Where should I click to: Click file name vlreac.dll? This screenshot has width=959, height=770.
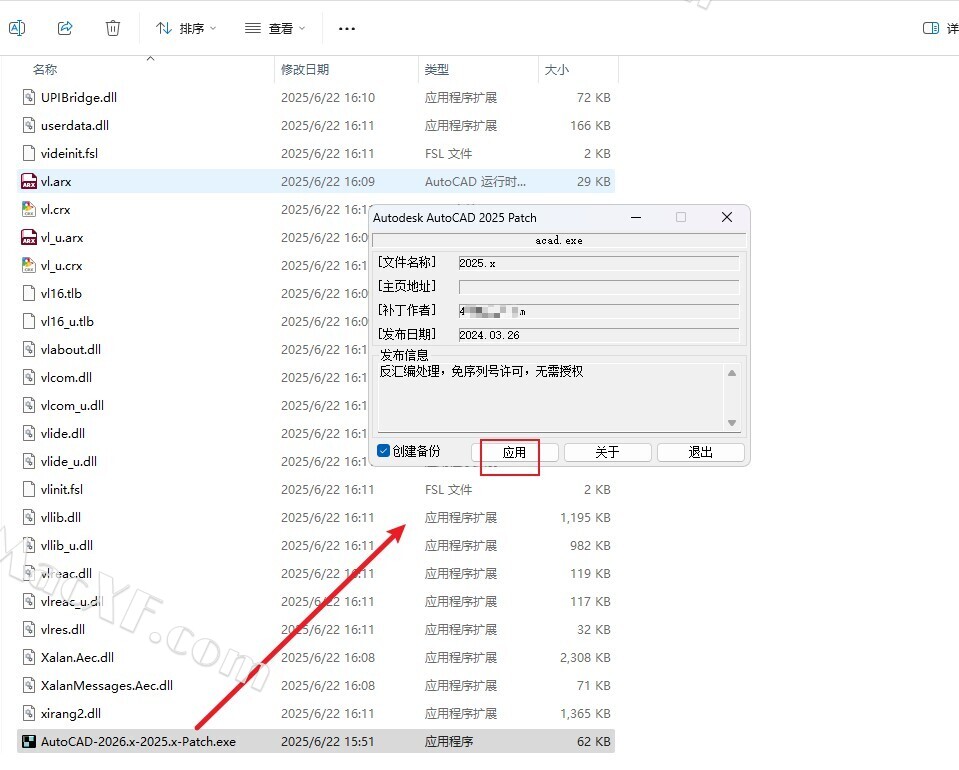coord(66,574)
